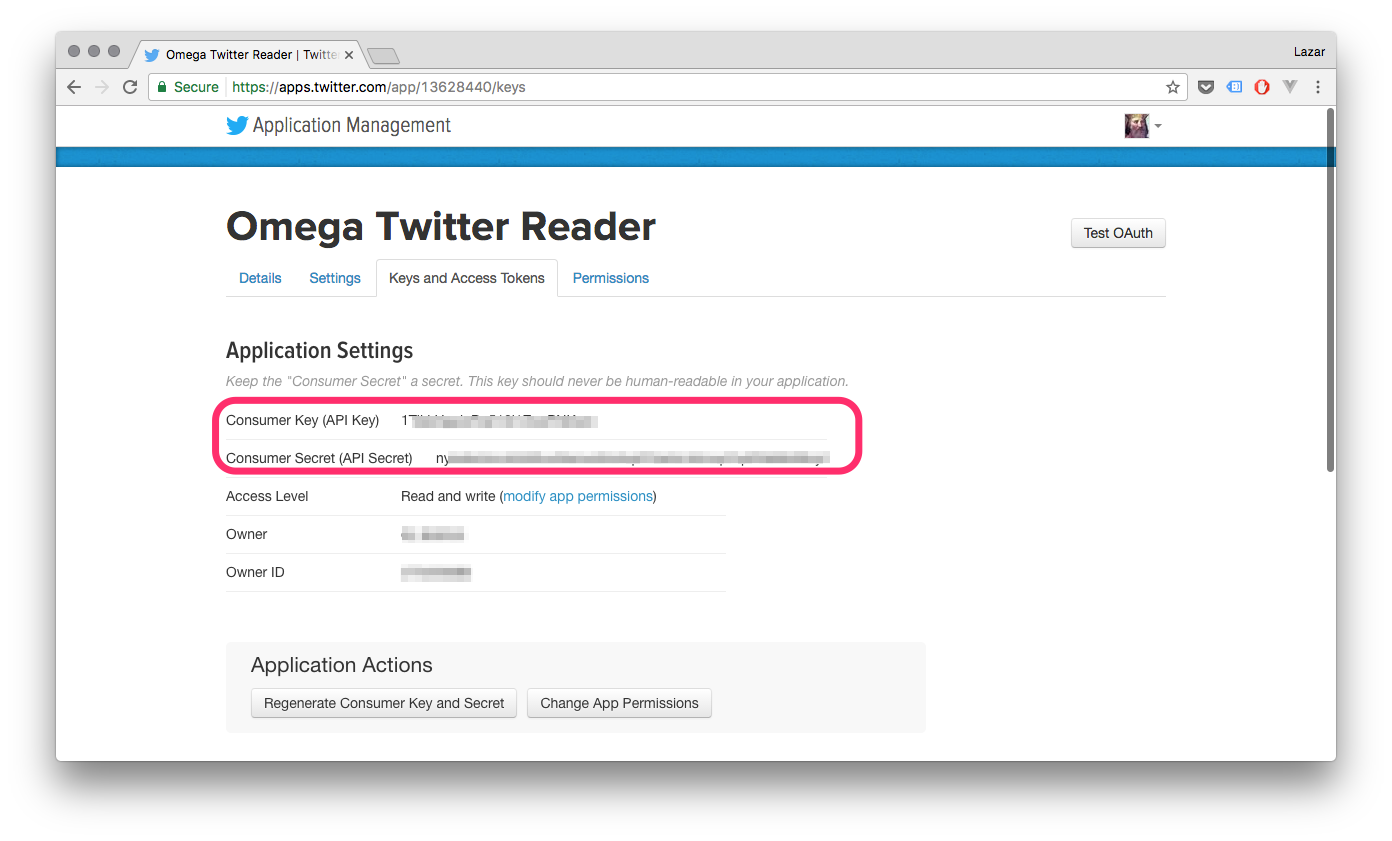The image size is (1392, 841).
Task: Bookmark this page with the star icon
Action: point(1173,87)
